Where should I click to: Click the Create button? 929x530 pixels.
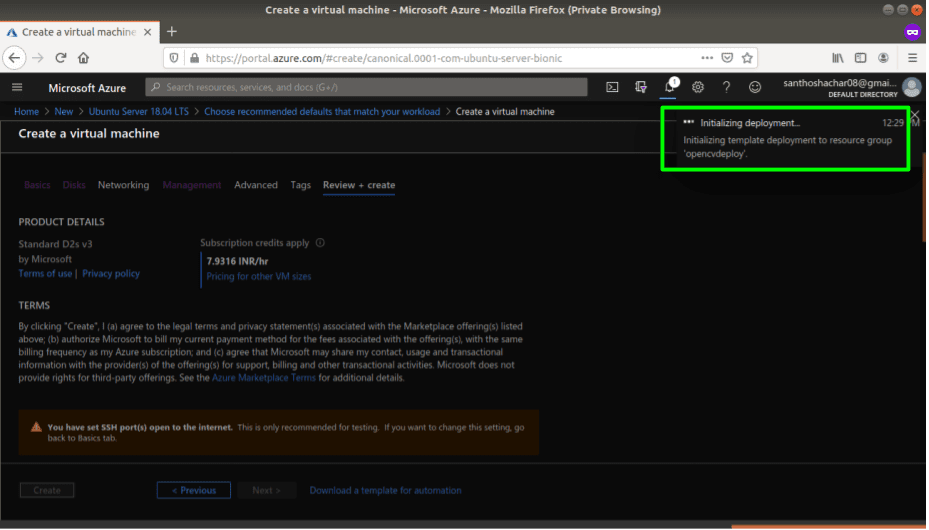pyautogui.click(x=47, y=490)
